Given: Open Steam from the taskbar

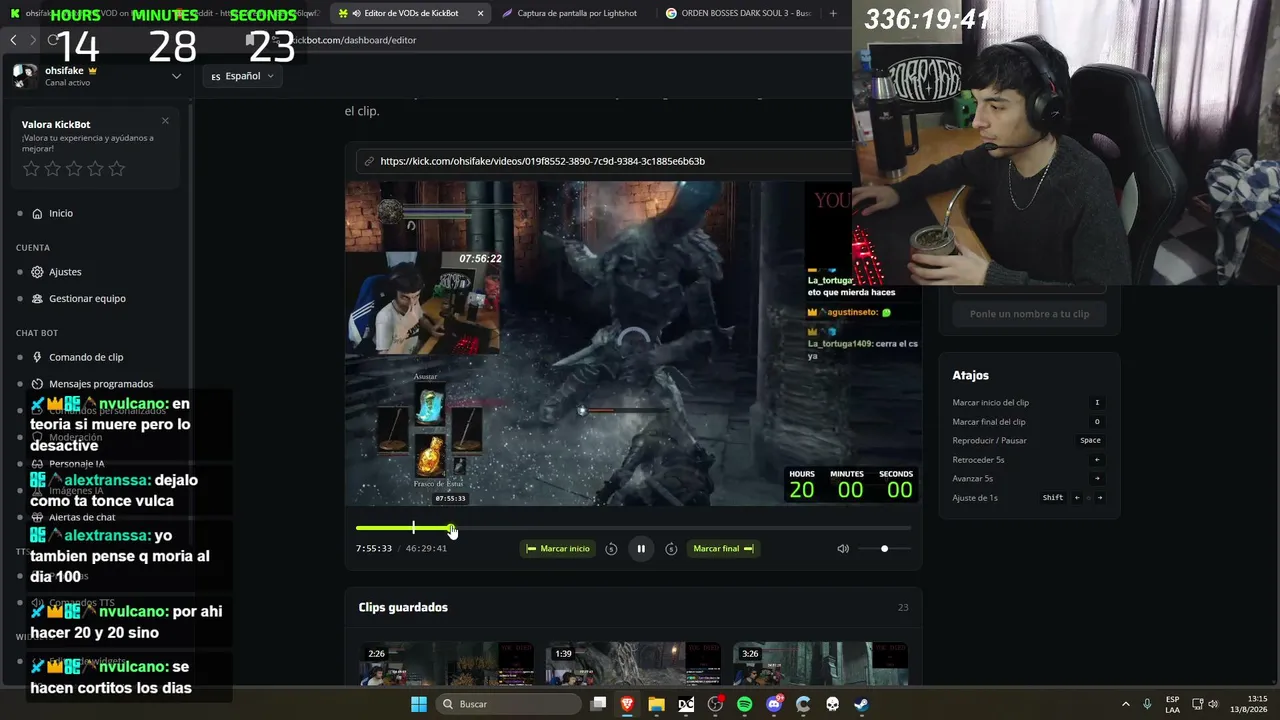Looking at the screenshot, I should coord(861,704).
